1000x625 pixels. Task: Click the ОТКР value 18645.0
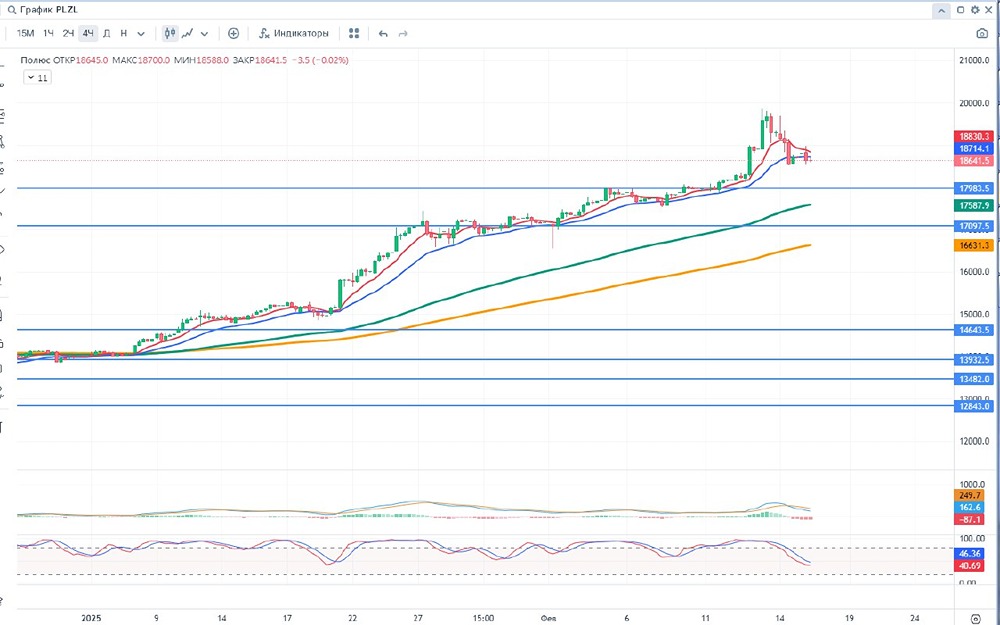92,60
